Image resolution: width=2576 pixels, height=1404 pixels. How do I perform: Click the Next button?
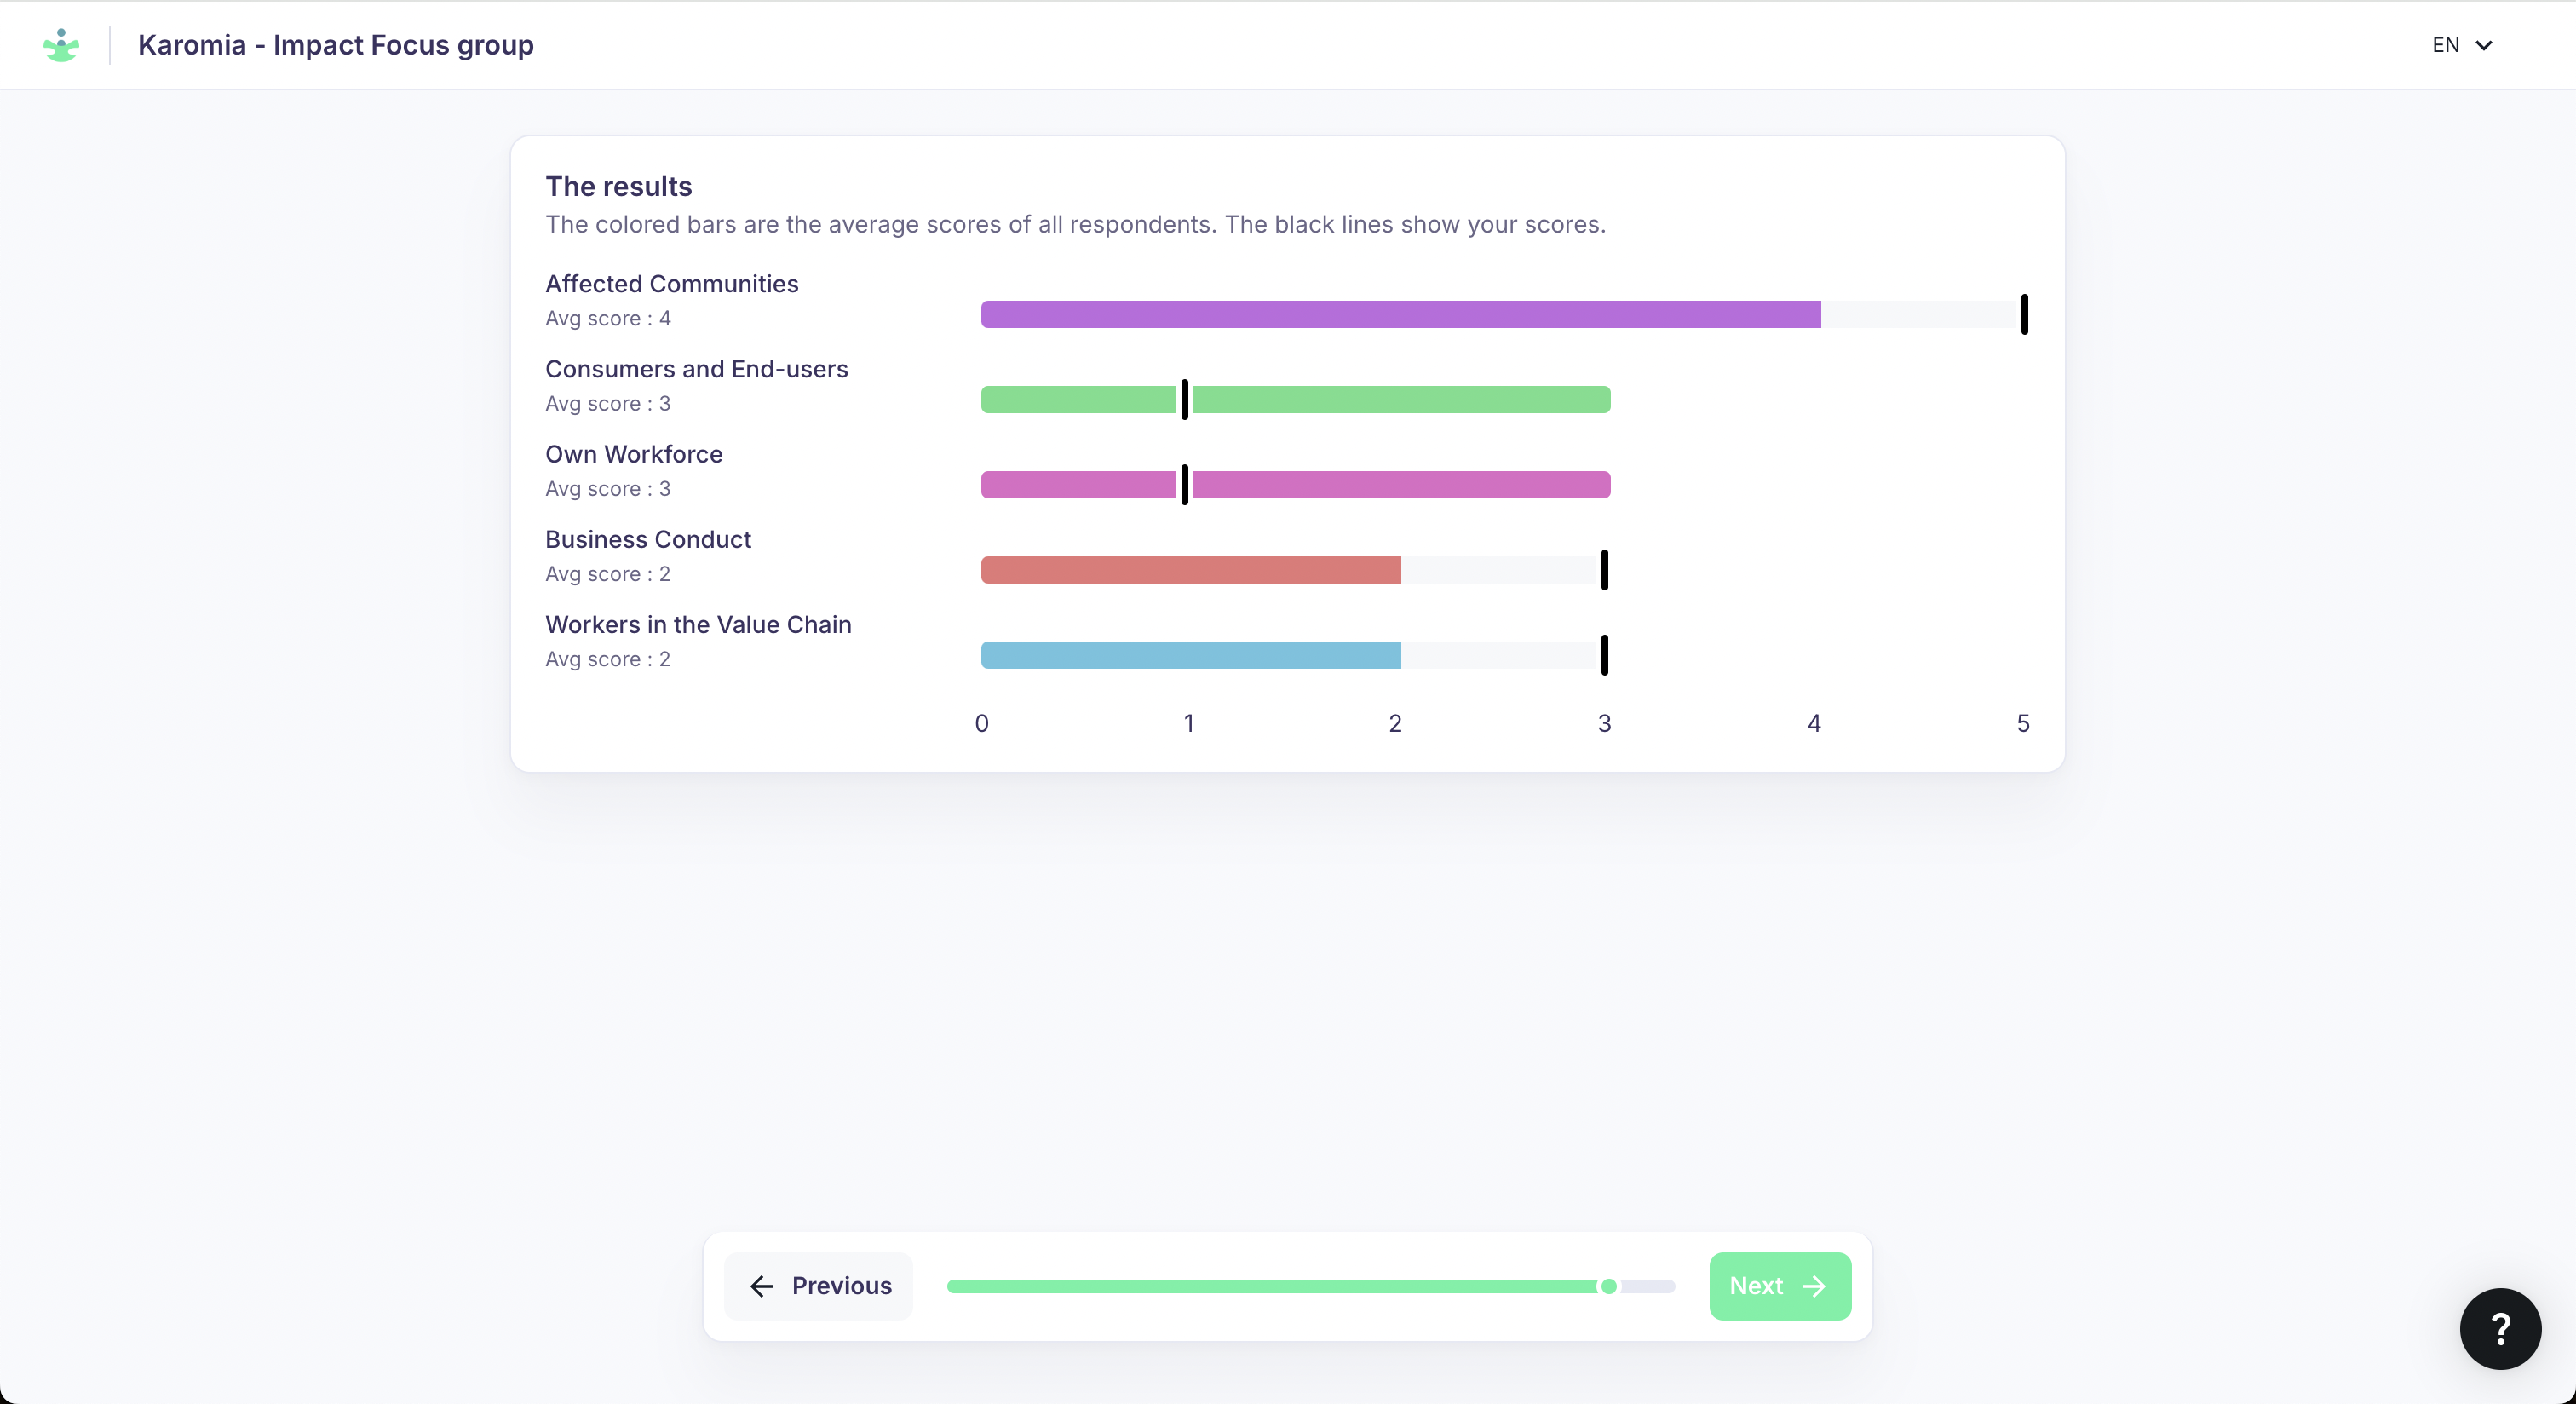click(1779, 1286)
